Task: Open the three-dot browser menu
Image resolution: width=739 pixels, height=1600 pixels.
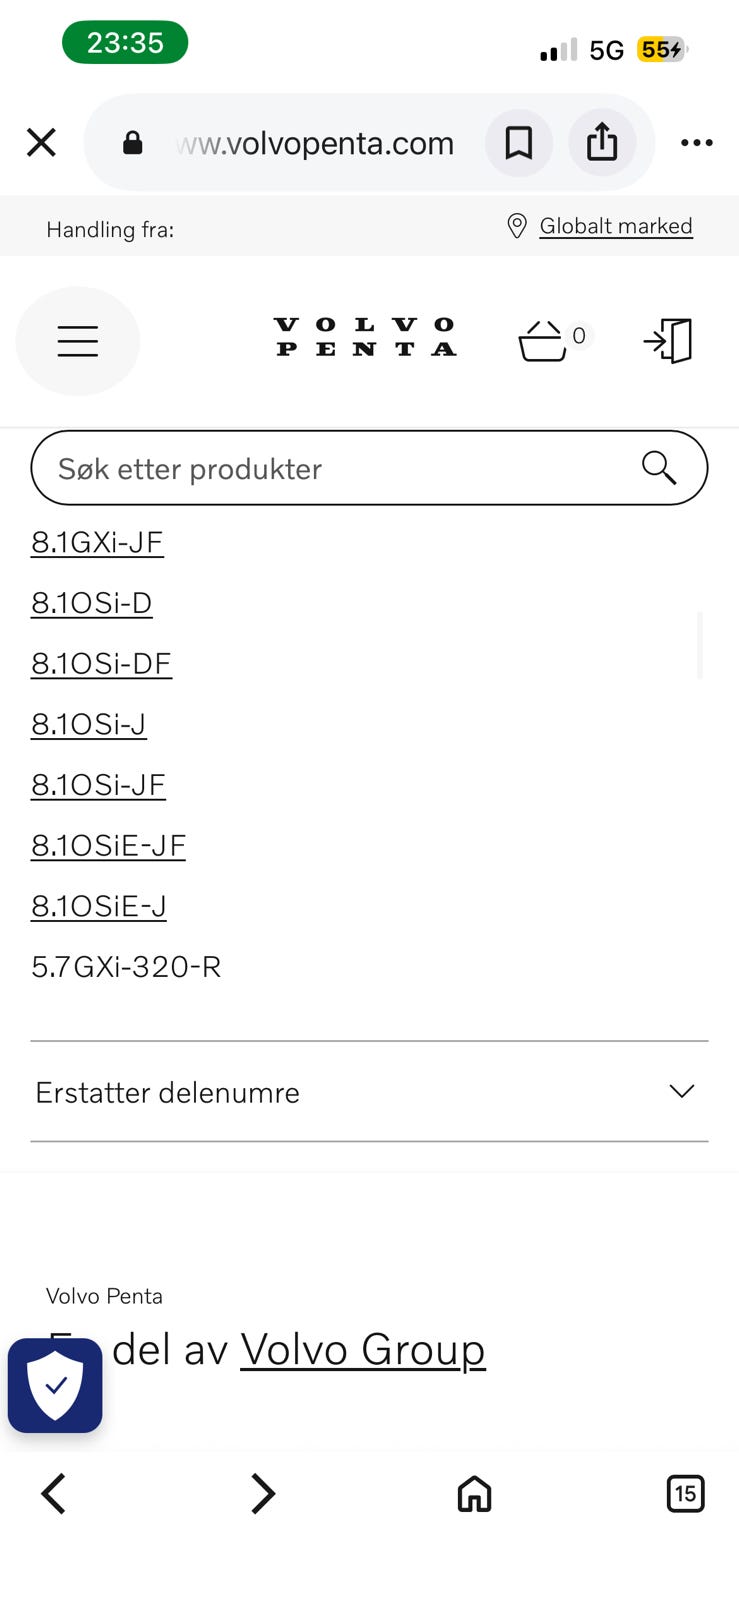Action: point(697,143)
